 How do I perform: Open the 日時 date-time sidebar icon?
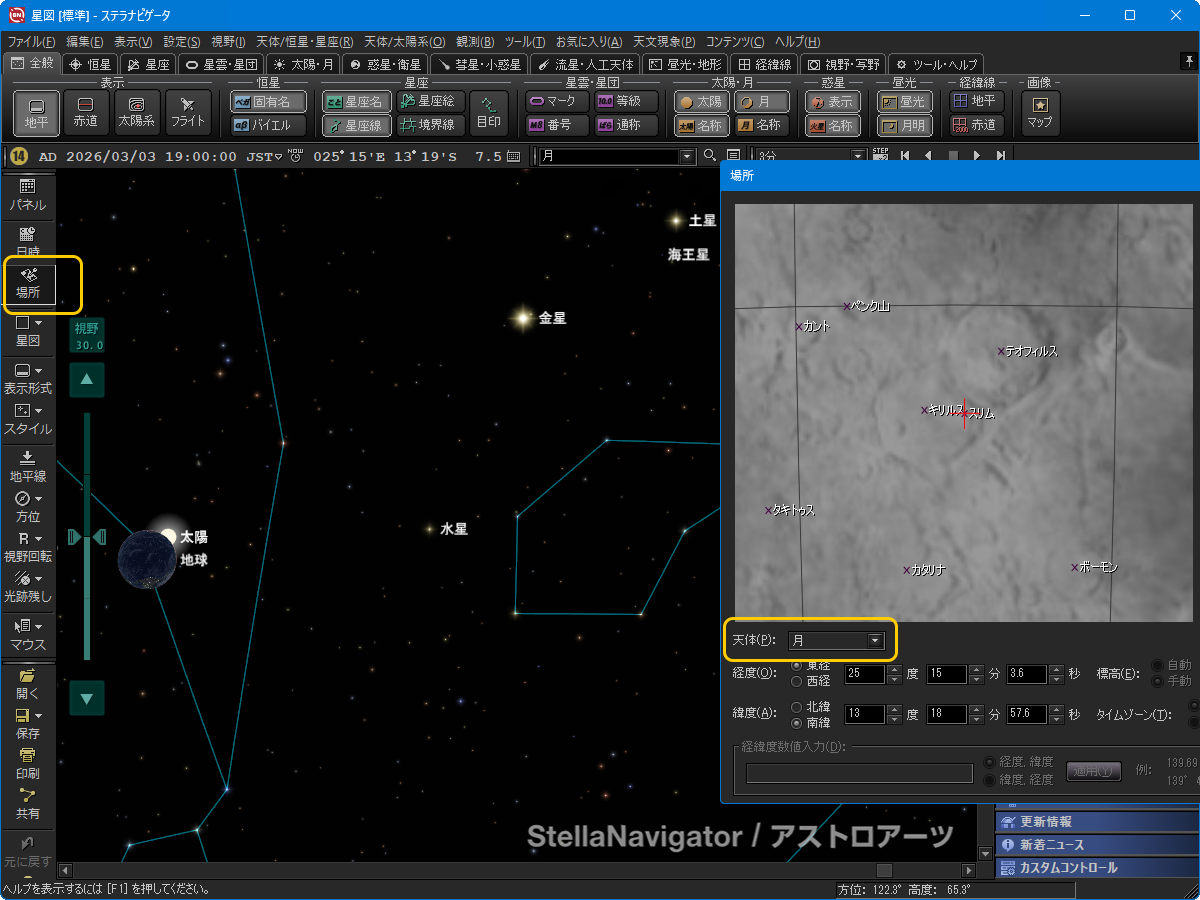coord(28,241)
